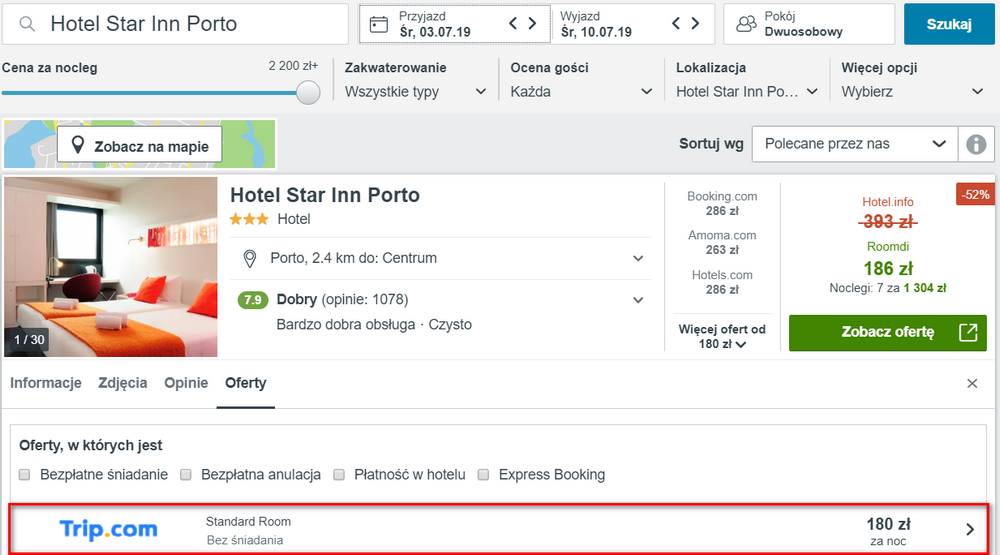Click the map pin on Zobacz na mapie
Screen dimensions: 1000x555
[78, 145]
